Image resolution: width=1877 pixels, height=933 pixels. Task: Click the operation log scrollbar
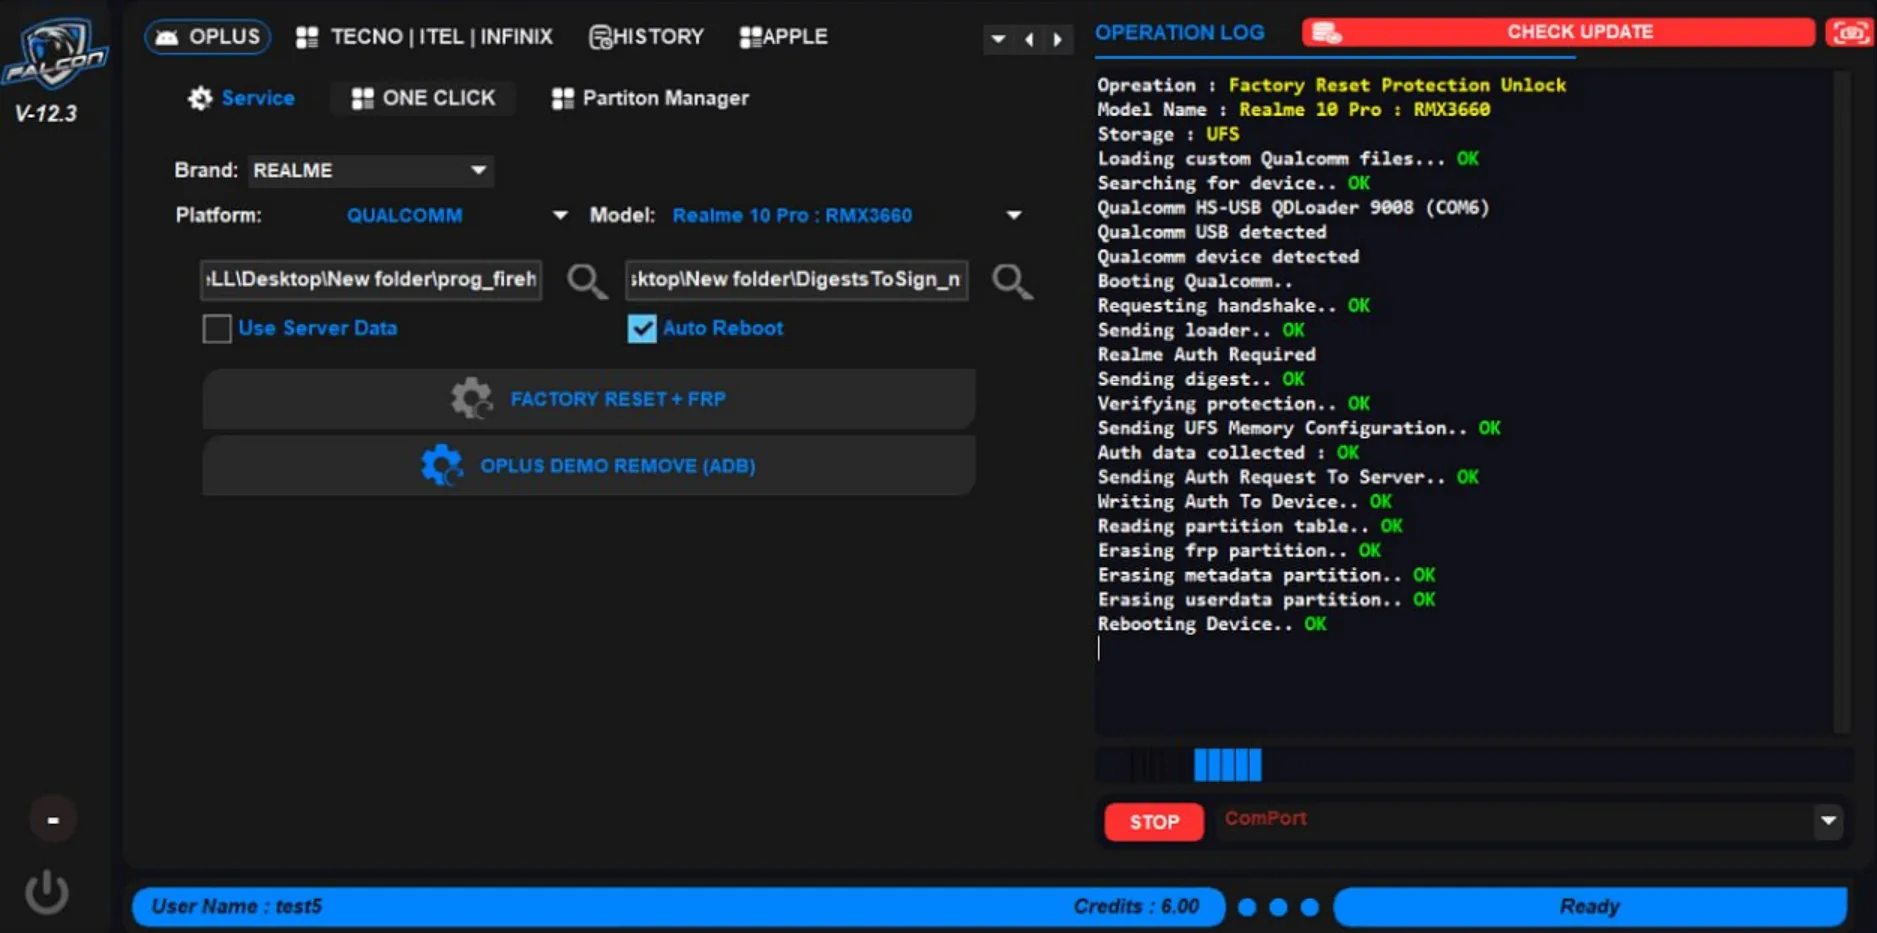(x=1842, y=400)
